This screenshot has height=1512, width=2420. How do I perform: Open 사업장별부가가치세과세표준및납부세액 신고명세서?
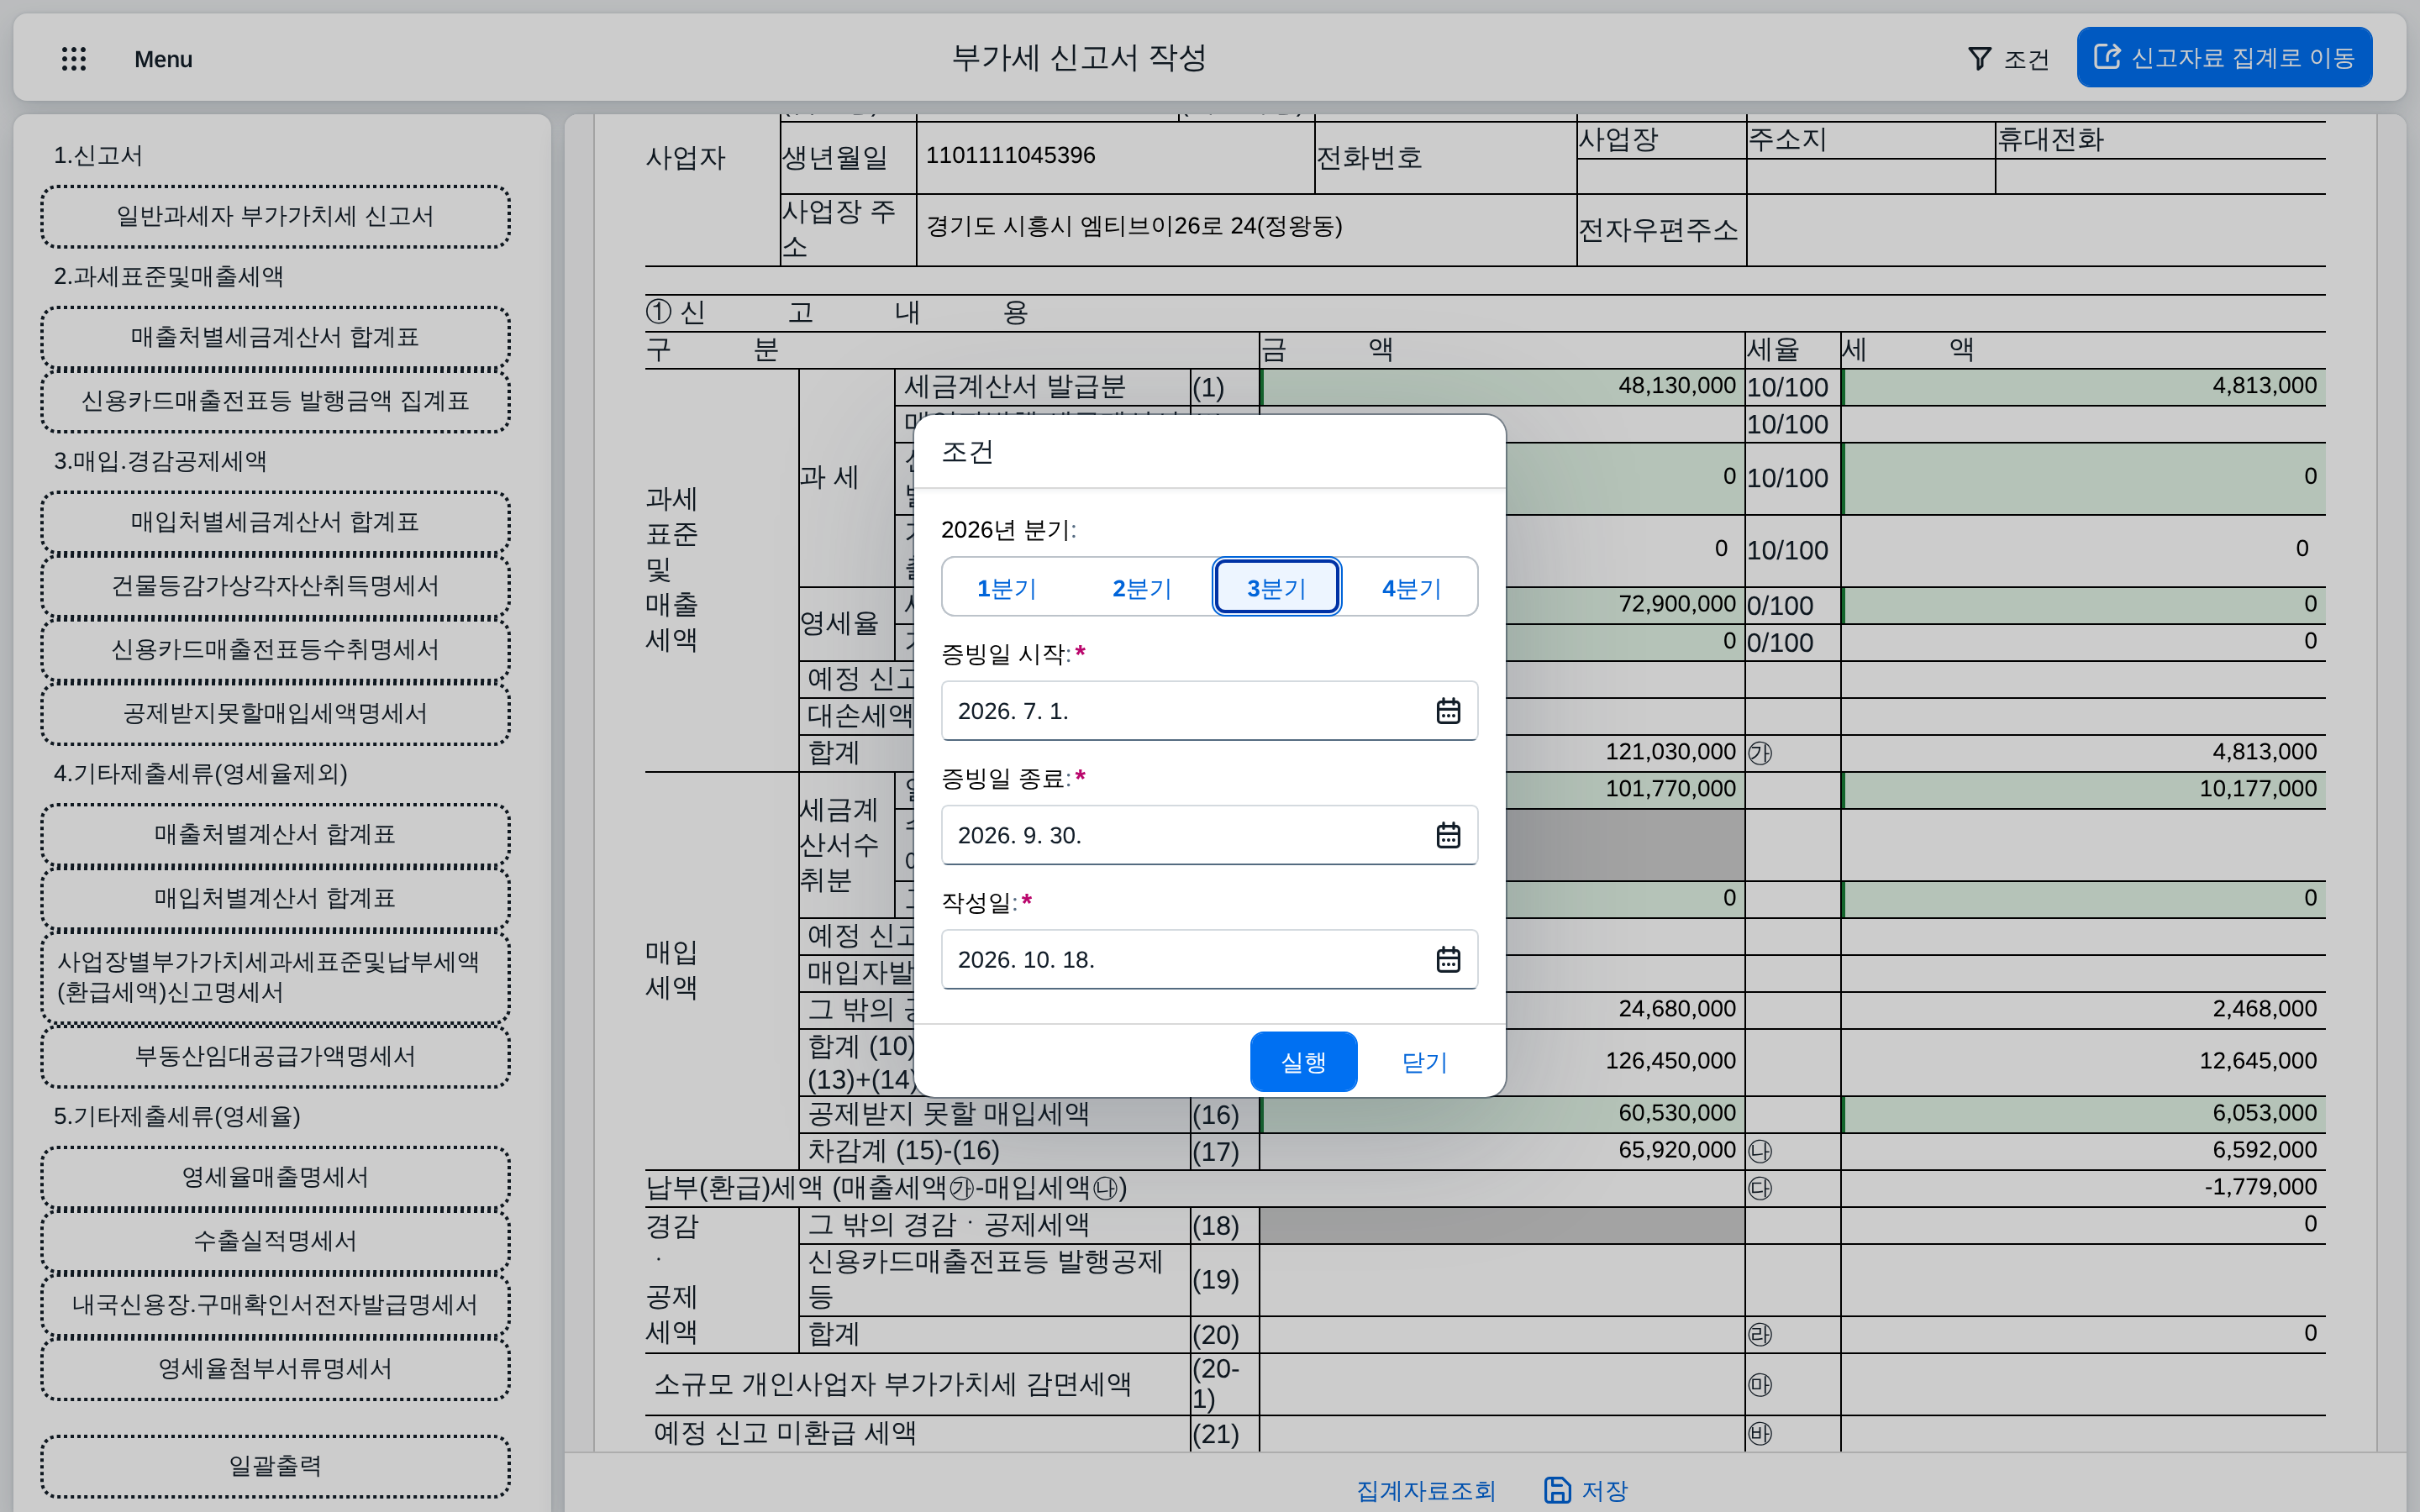[x=275, y=977]
